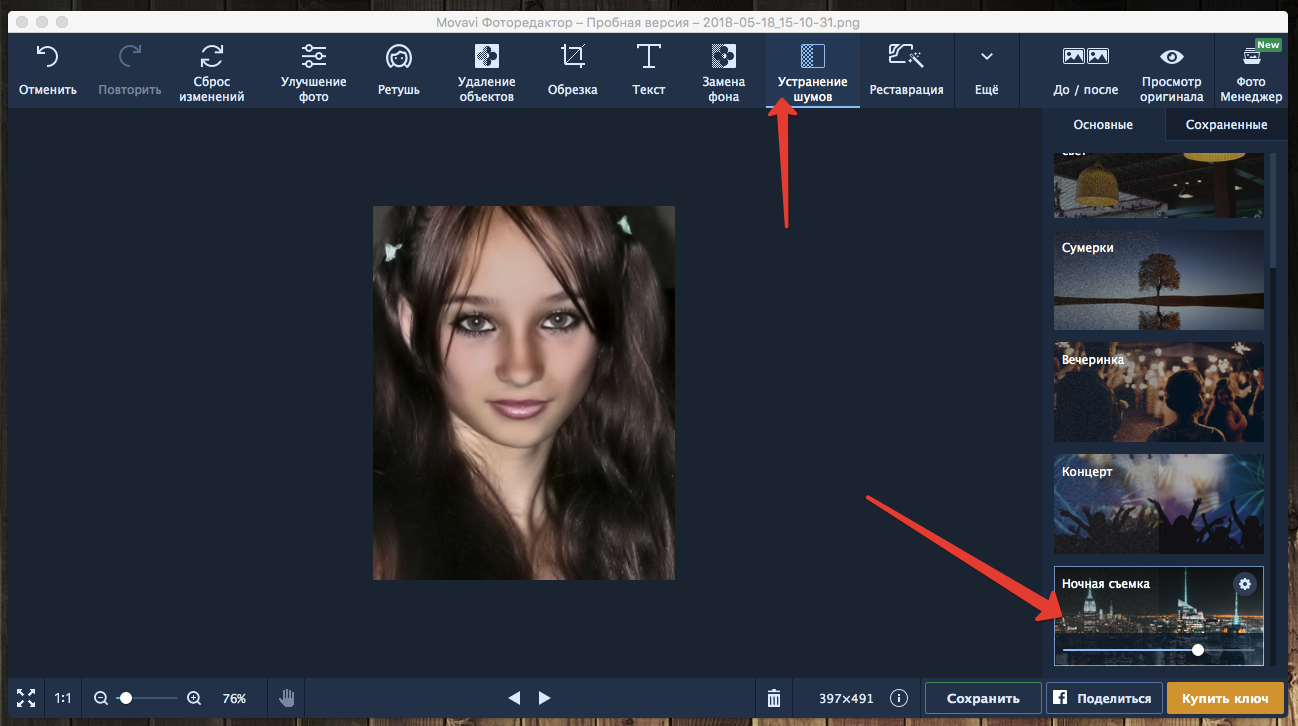Select the Вечеринка preset thumbnail
Viewport: 1298px width, 726px height.
point(1158,392)
